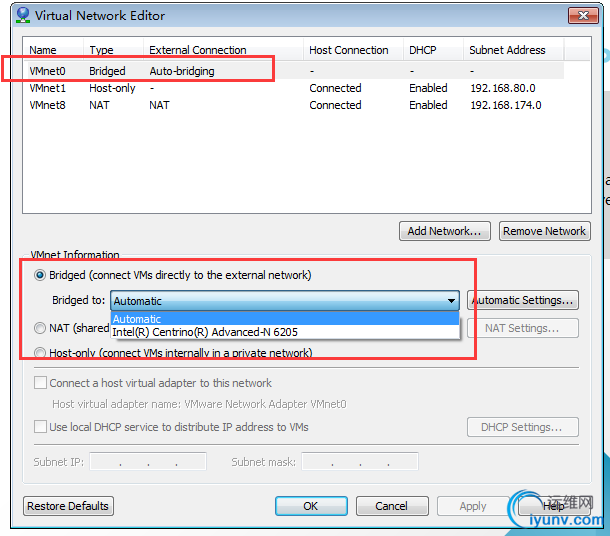Click the NAT Settings button
610x536 pixels.
point(523,328)
